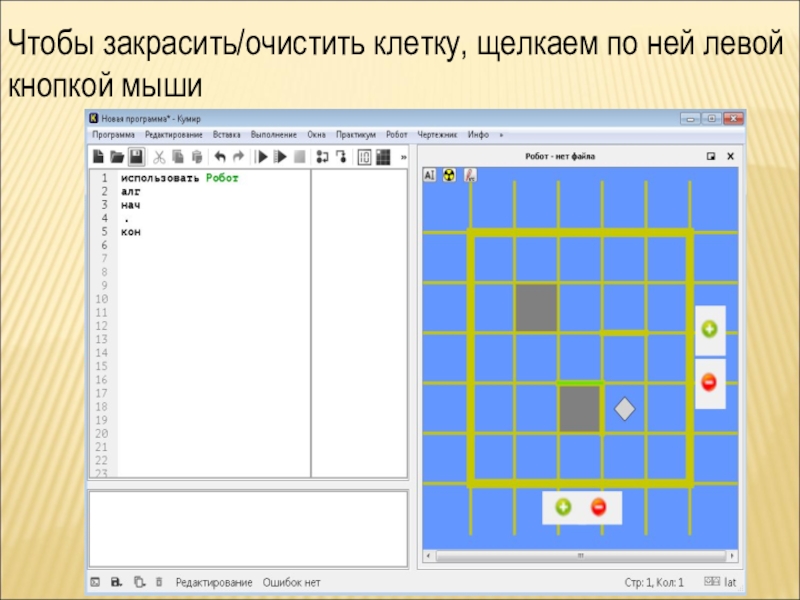Clear the gray cell beside the robot
Screen dimensions: 800x600
[x=580, y=409]
